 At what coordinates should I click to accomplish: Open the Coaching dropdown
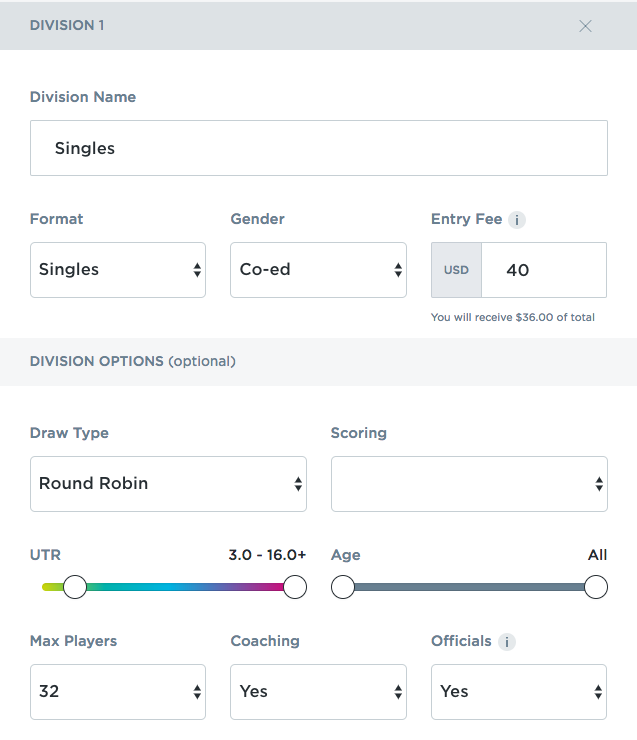click(318, 692)
